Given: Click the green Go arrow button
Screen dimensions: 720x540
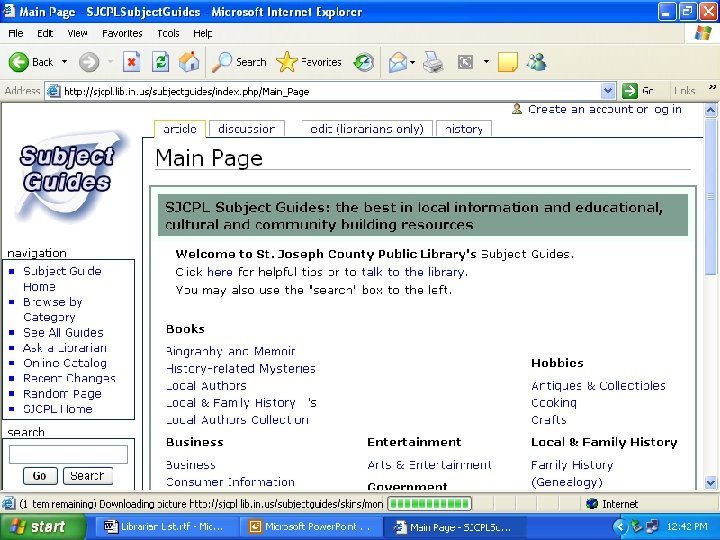Looking at the screenshot, I should click(x=630, y=91).
